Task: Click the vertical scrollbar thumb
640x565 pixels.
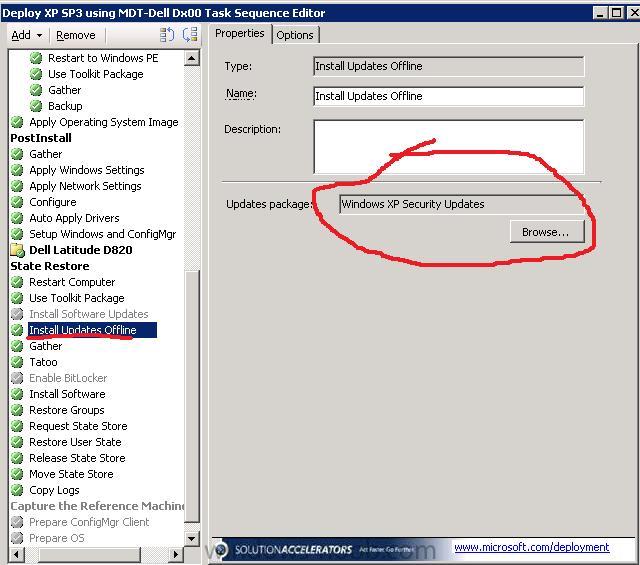Action: (x=191, y=396)
